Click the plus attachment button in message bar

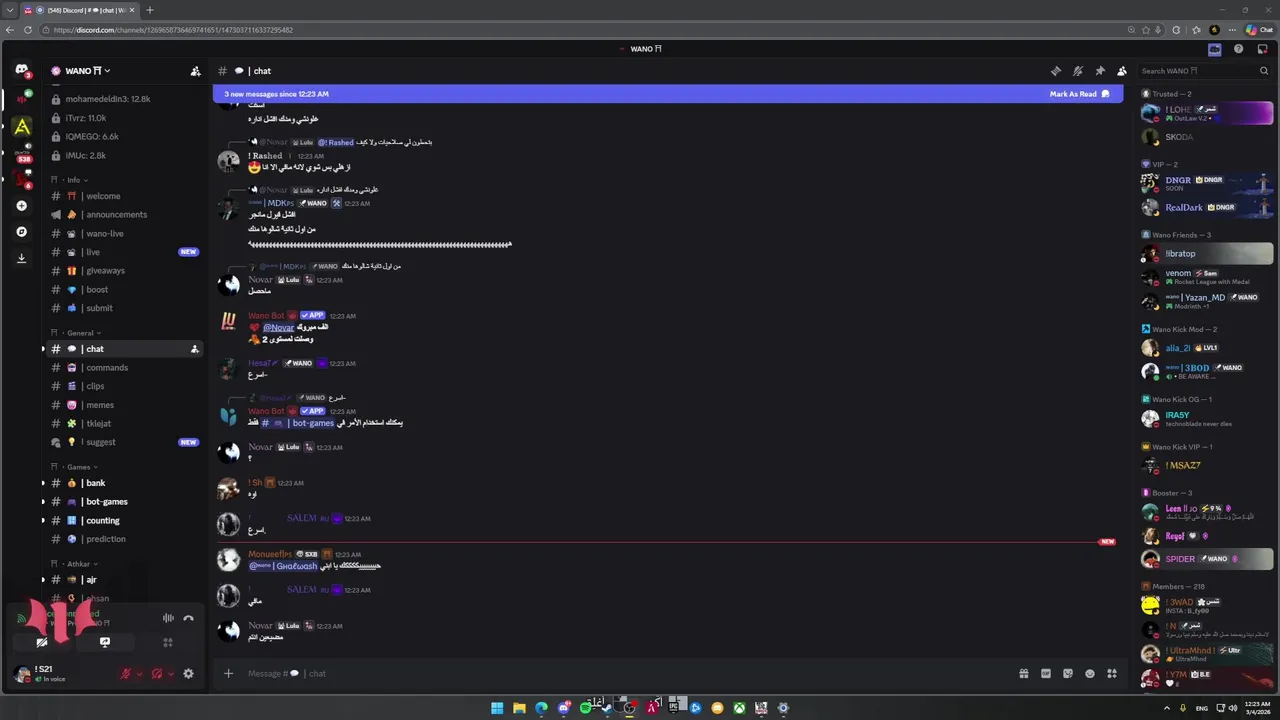228,673
